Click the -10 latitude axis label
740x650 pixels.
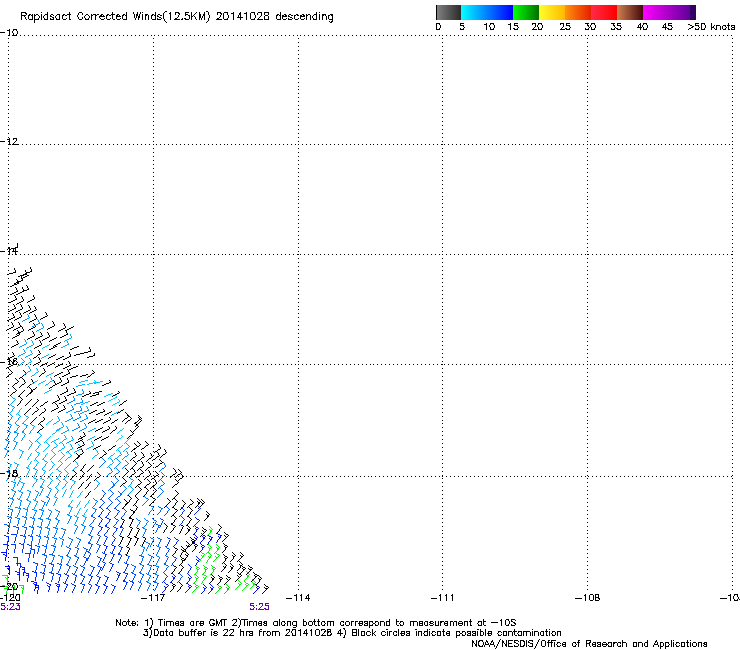click(9, 33)
